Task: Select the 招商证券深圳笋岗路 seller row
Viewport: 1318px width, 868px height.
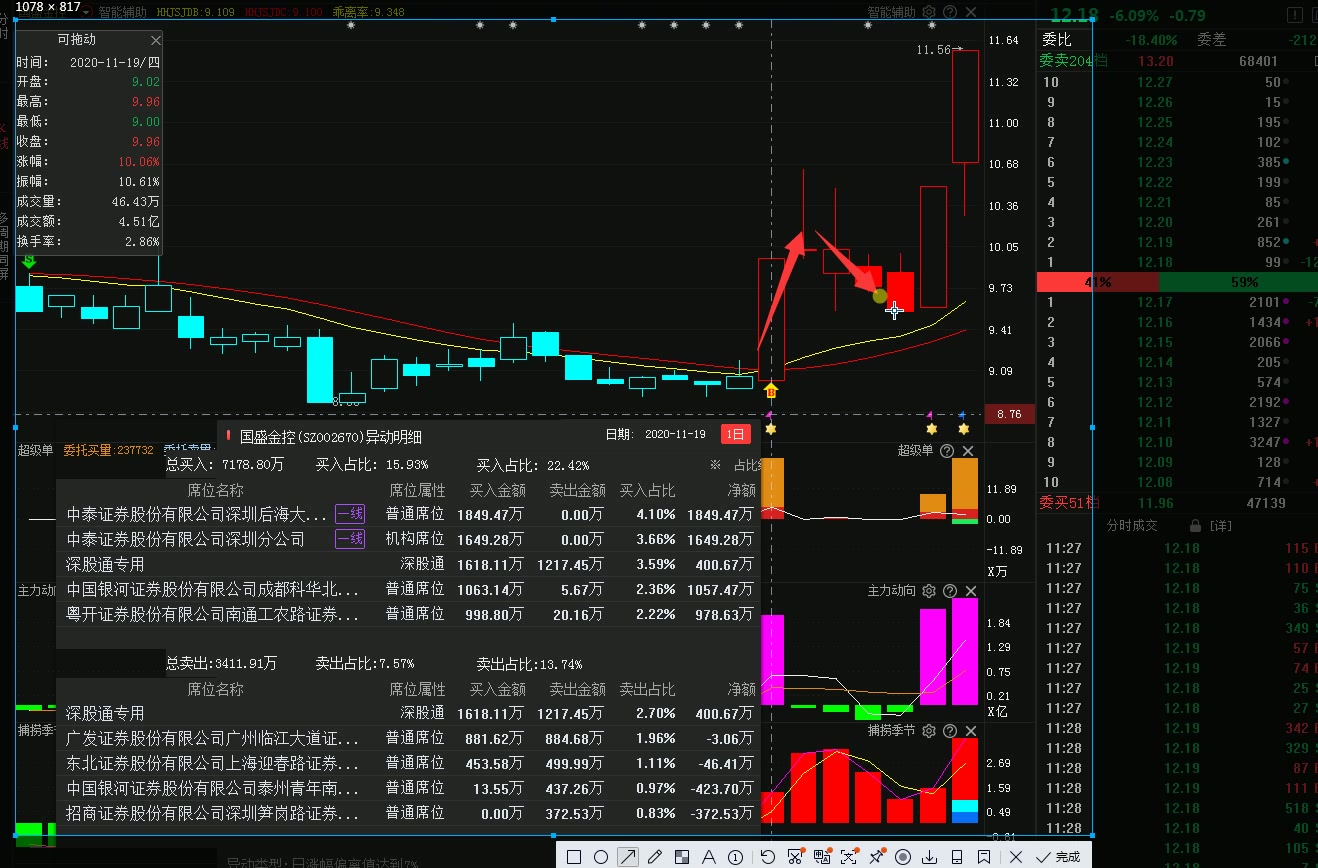Action: (x=408, y=813)
